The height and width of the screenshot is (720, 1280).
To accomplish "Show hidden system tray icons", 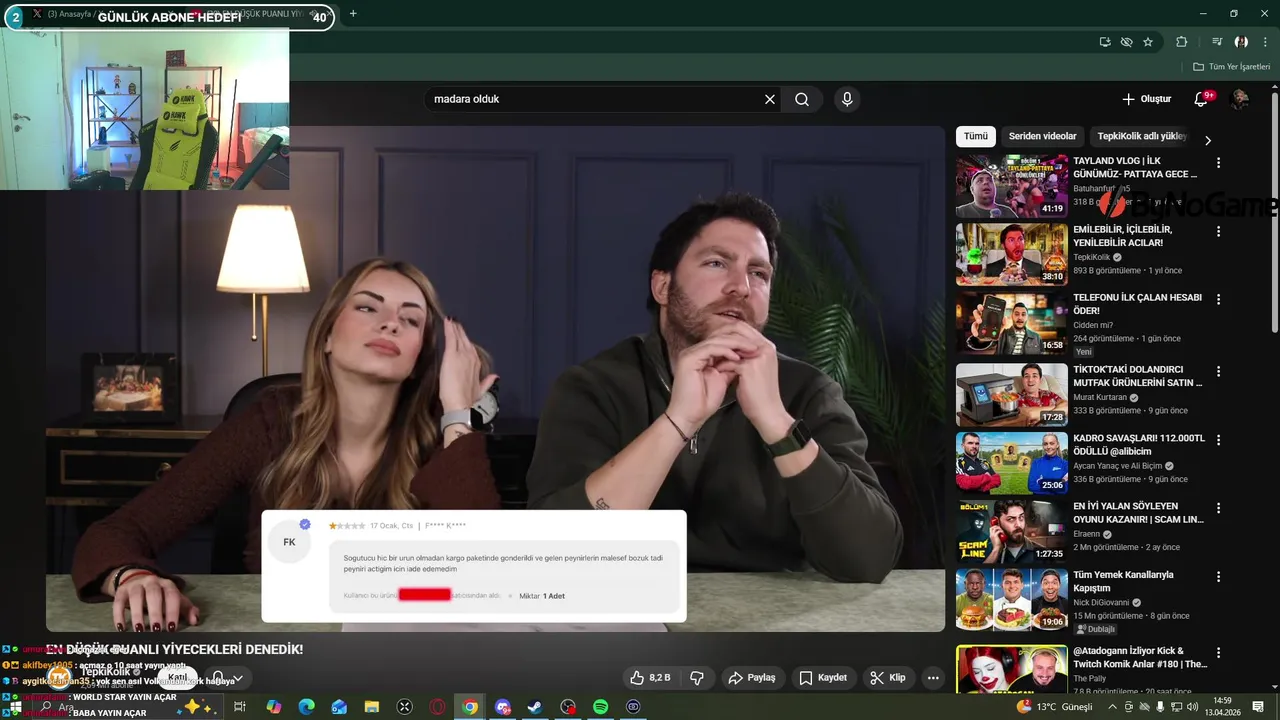I will click(x=1113, y=707).
